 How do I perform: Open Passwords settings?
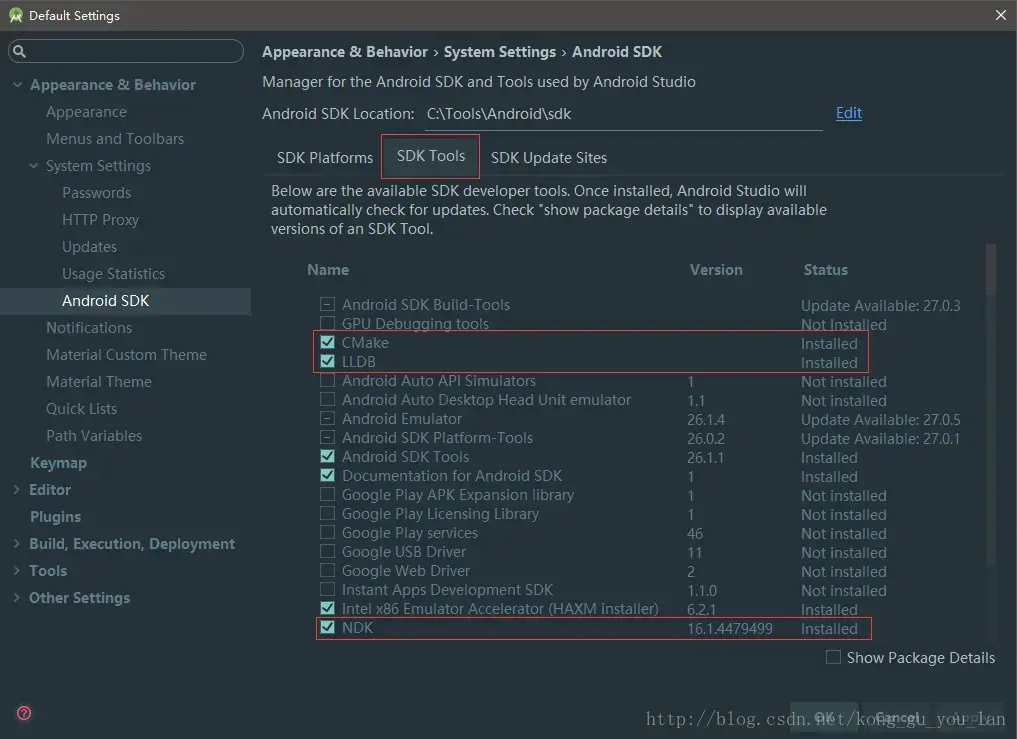[97, 193]
